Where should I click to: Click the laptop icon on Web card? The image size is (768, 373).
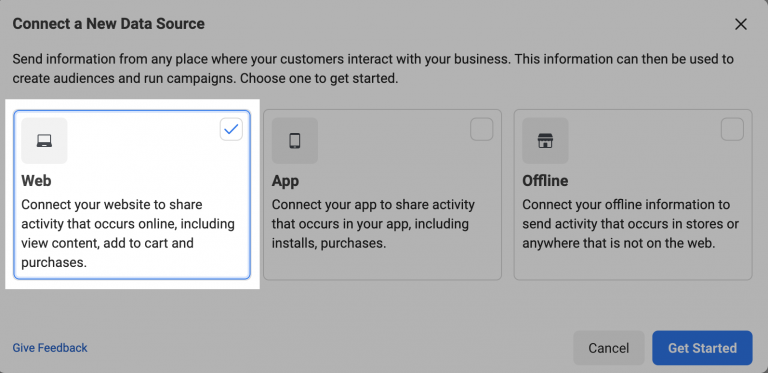(x=44, y=141)
